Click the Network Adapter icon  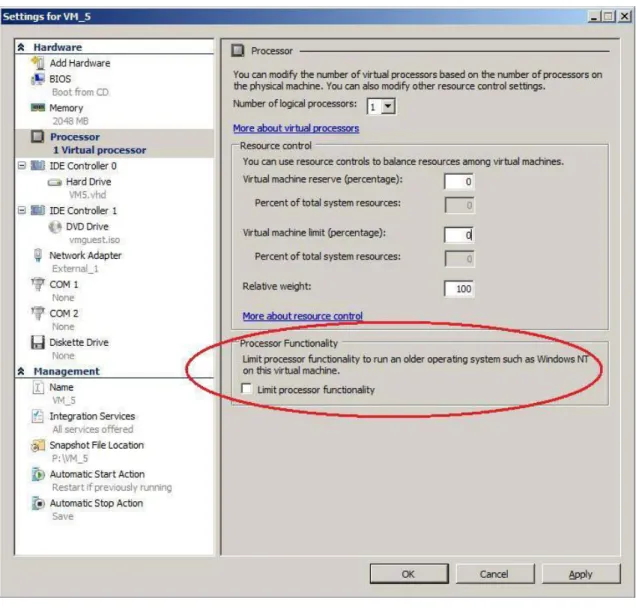(x=38, y=255)
